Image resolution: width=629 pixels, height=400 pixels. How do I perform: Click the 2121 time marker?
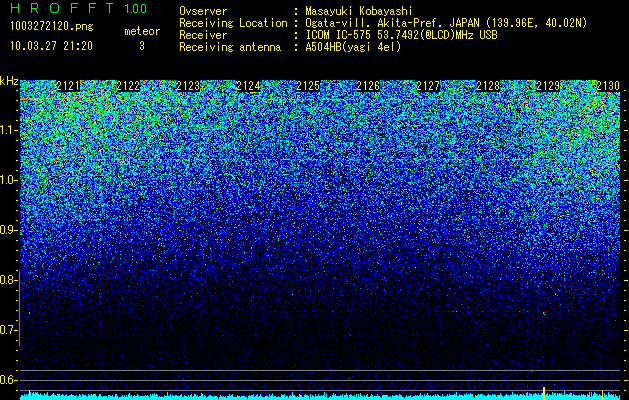[x=68, y=86]
